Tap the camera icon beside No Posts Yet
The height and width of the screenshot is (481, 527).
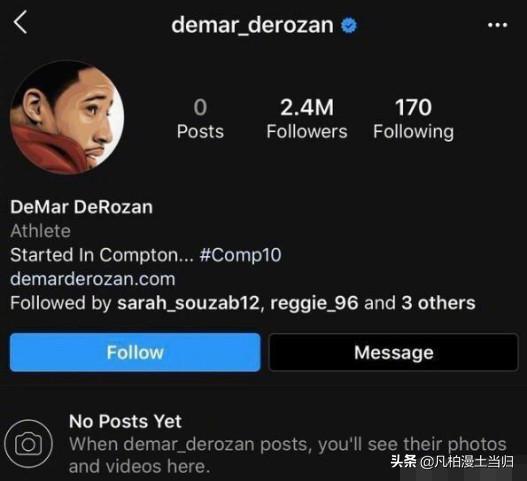click(29, 444)
